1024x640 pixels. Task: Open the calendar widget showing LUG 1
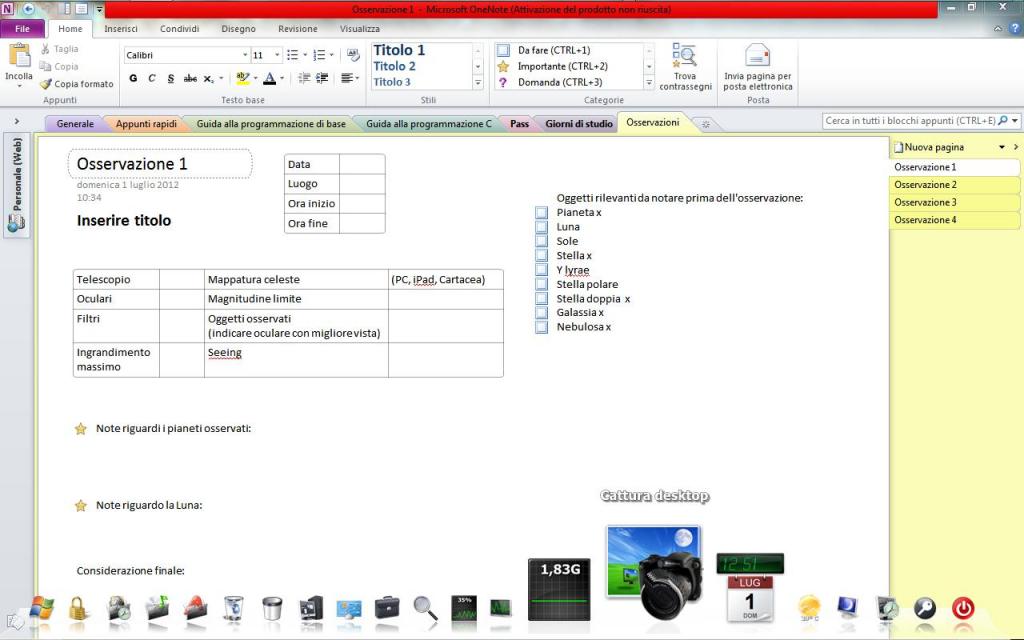[x=750, y=598]
